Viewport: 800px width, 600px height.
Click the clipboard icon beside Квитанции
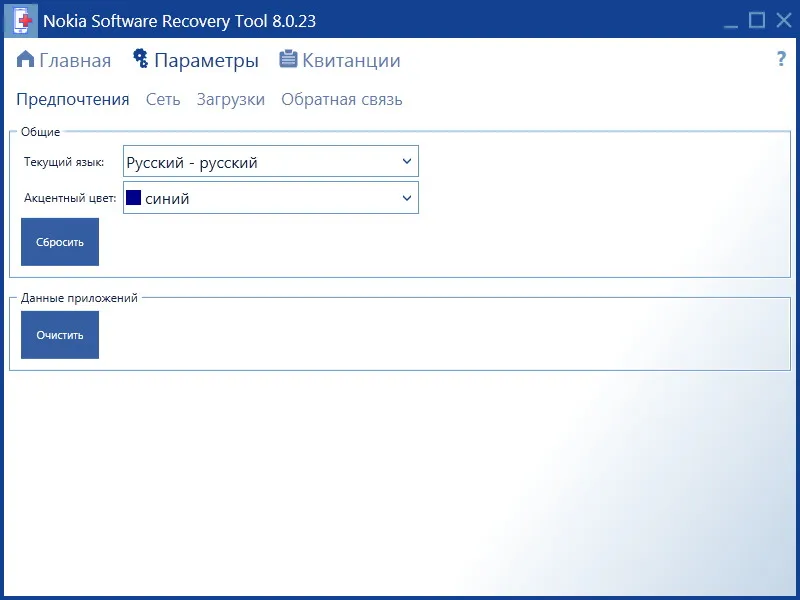click(x=288, y=59)
